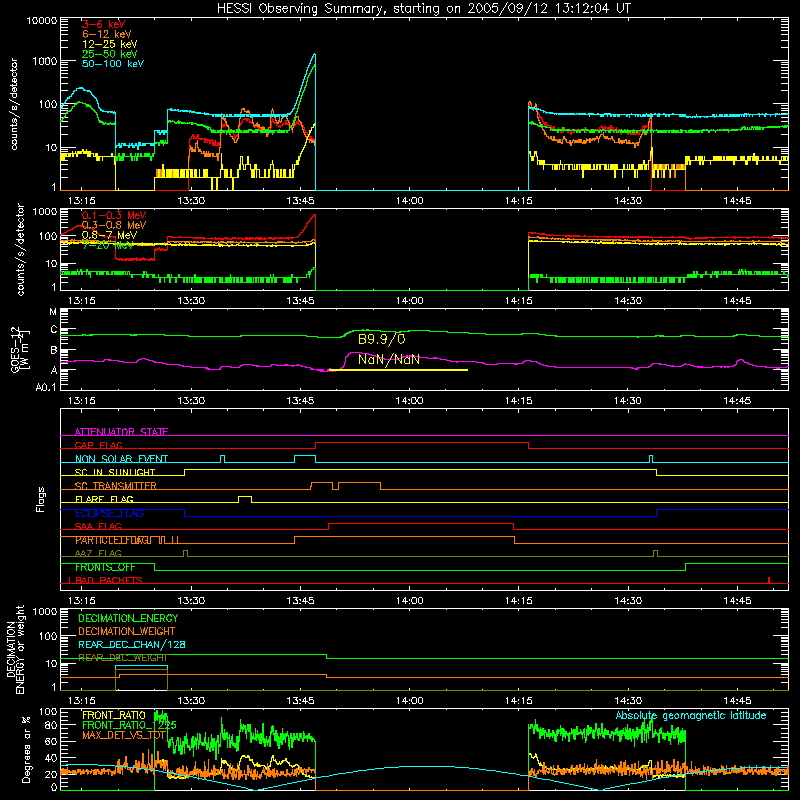This screenshot has height=800, width=800.
Task: Select the 6-12 keV legend label
Action: pyautogui.click(x=107, y=34)
